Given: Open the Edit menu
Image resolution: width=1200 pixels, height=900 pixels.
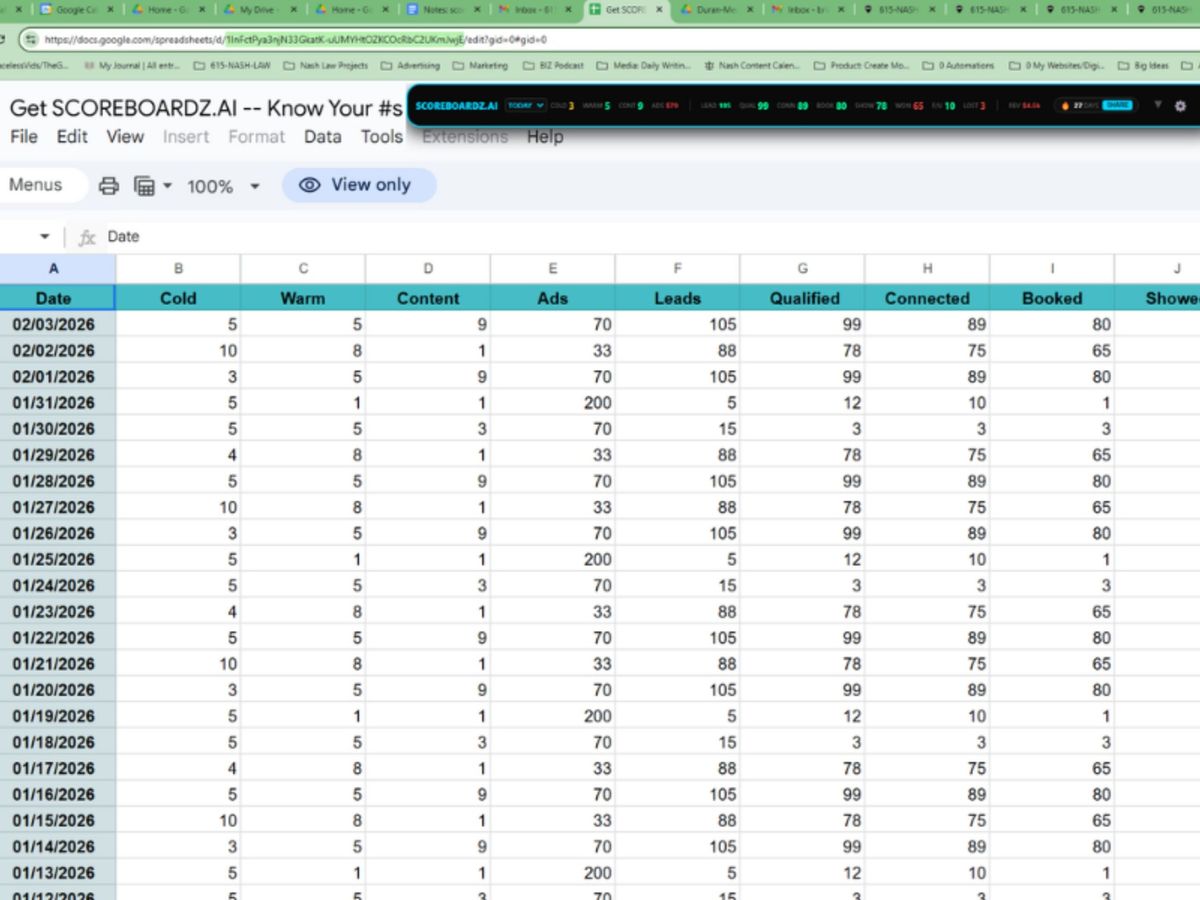Looking at the screenshot, I should [x=72, y=137].
